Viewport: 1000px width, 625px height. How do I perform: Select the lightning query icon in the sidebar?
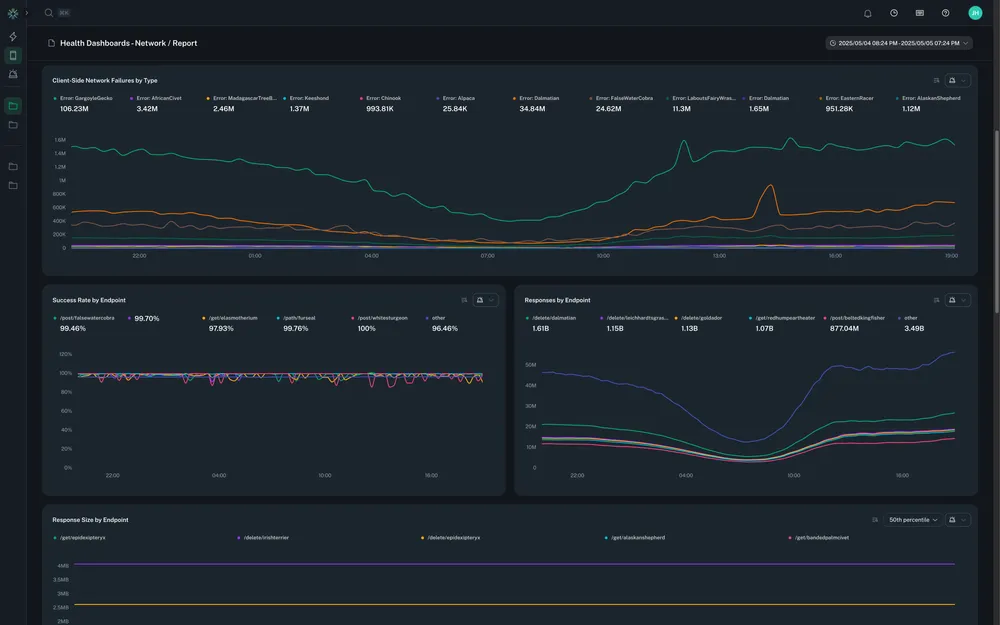pos(10,34)
